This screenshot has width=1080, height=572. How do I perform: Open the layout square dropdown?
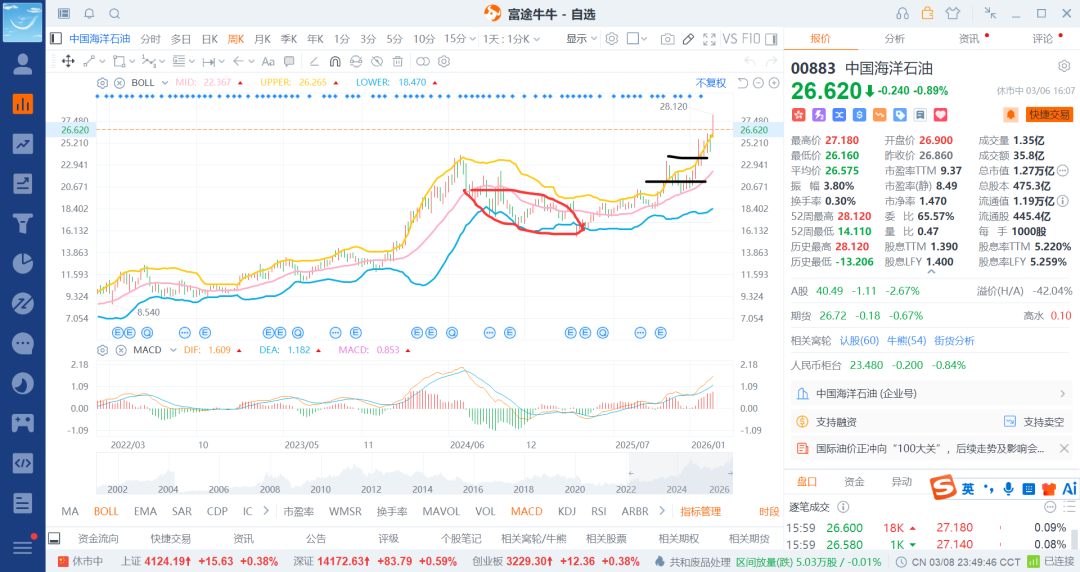(x=637, y=39)
